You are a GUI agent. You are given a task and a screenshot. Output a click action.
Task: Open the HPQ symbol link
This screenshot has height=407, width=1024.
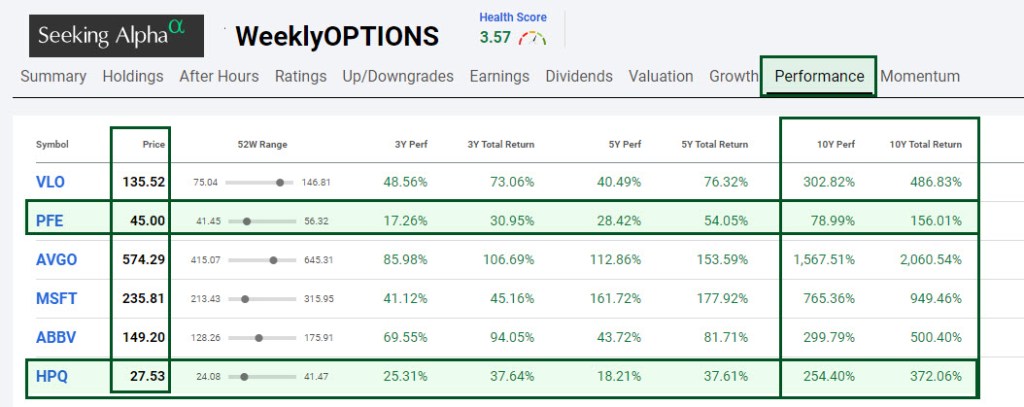click(53, 376)
